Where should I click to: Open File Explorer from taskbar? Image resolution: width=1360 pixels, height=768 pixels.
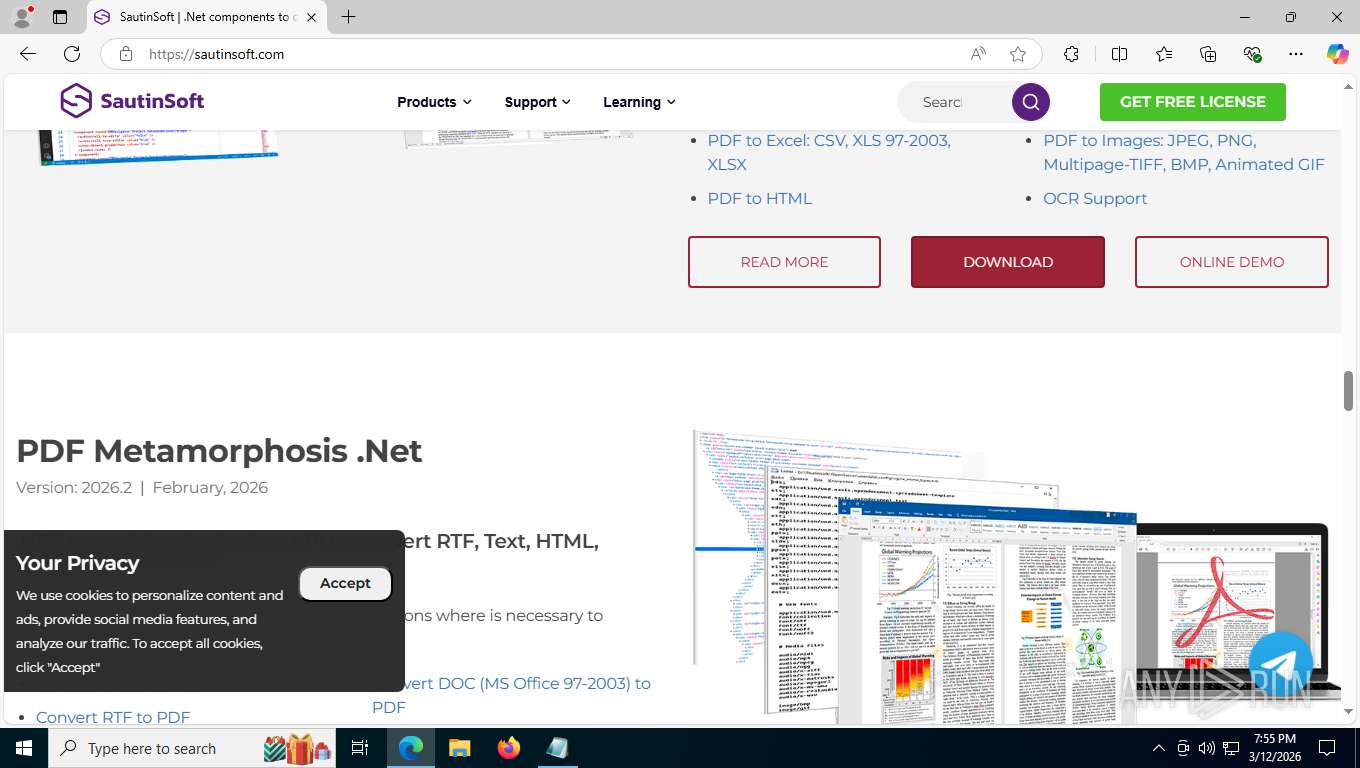tap(459, 748)
